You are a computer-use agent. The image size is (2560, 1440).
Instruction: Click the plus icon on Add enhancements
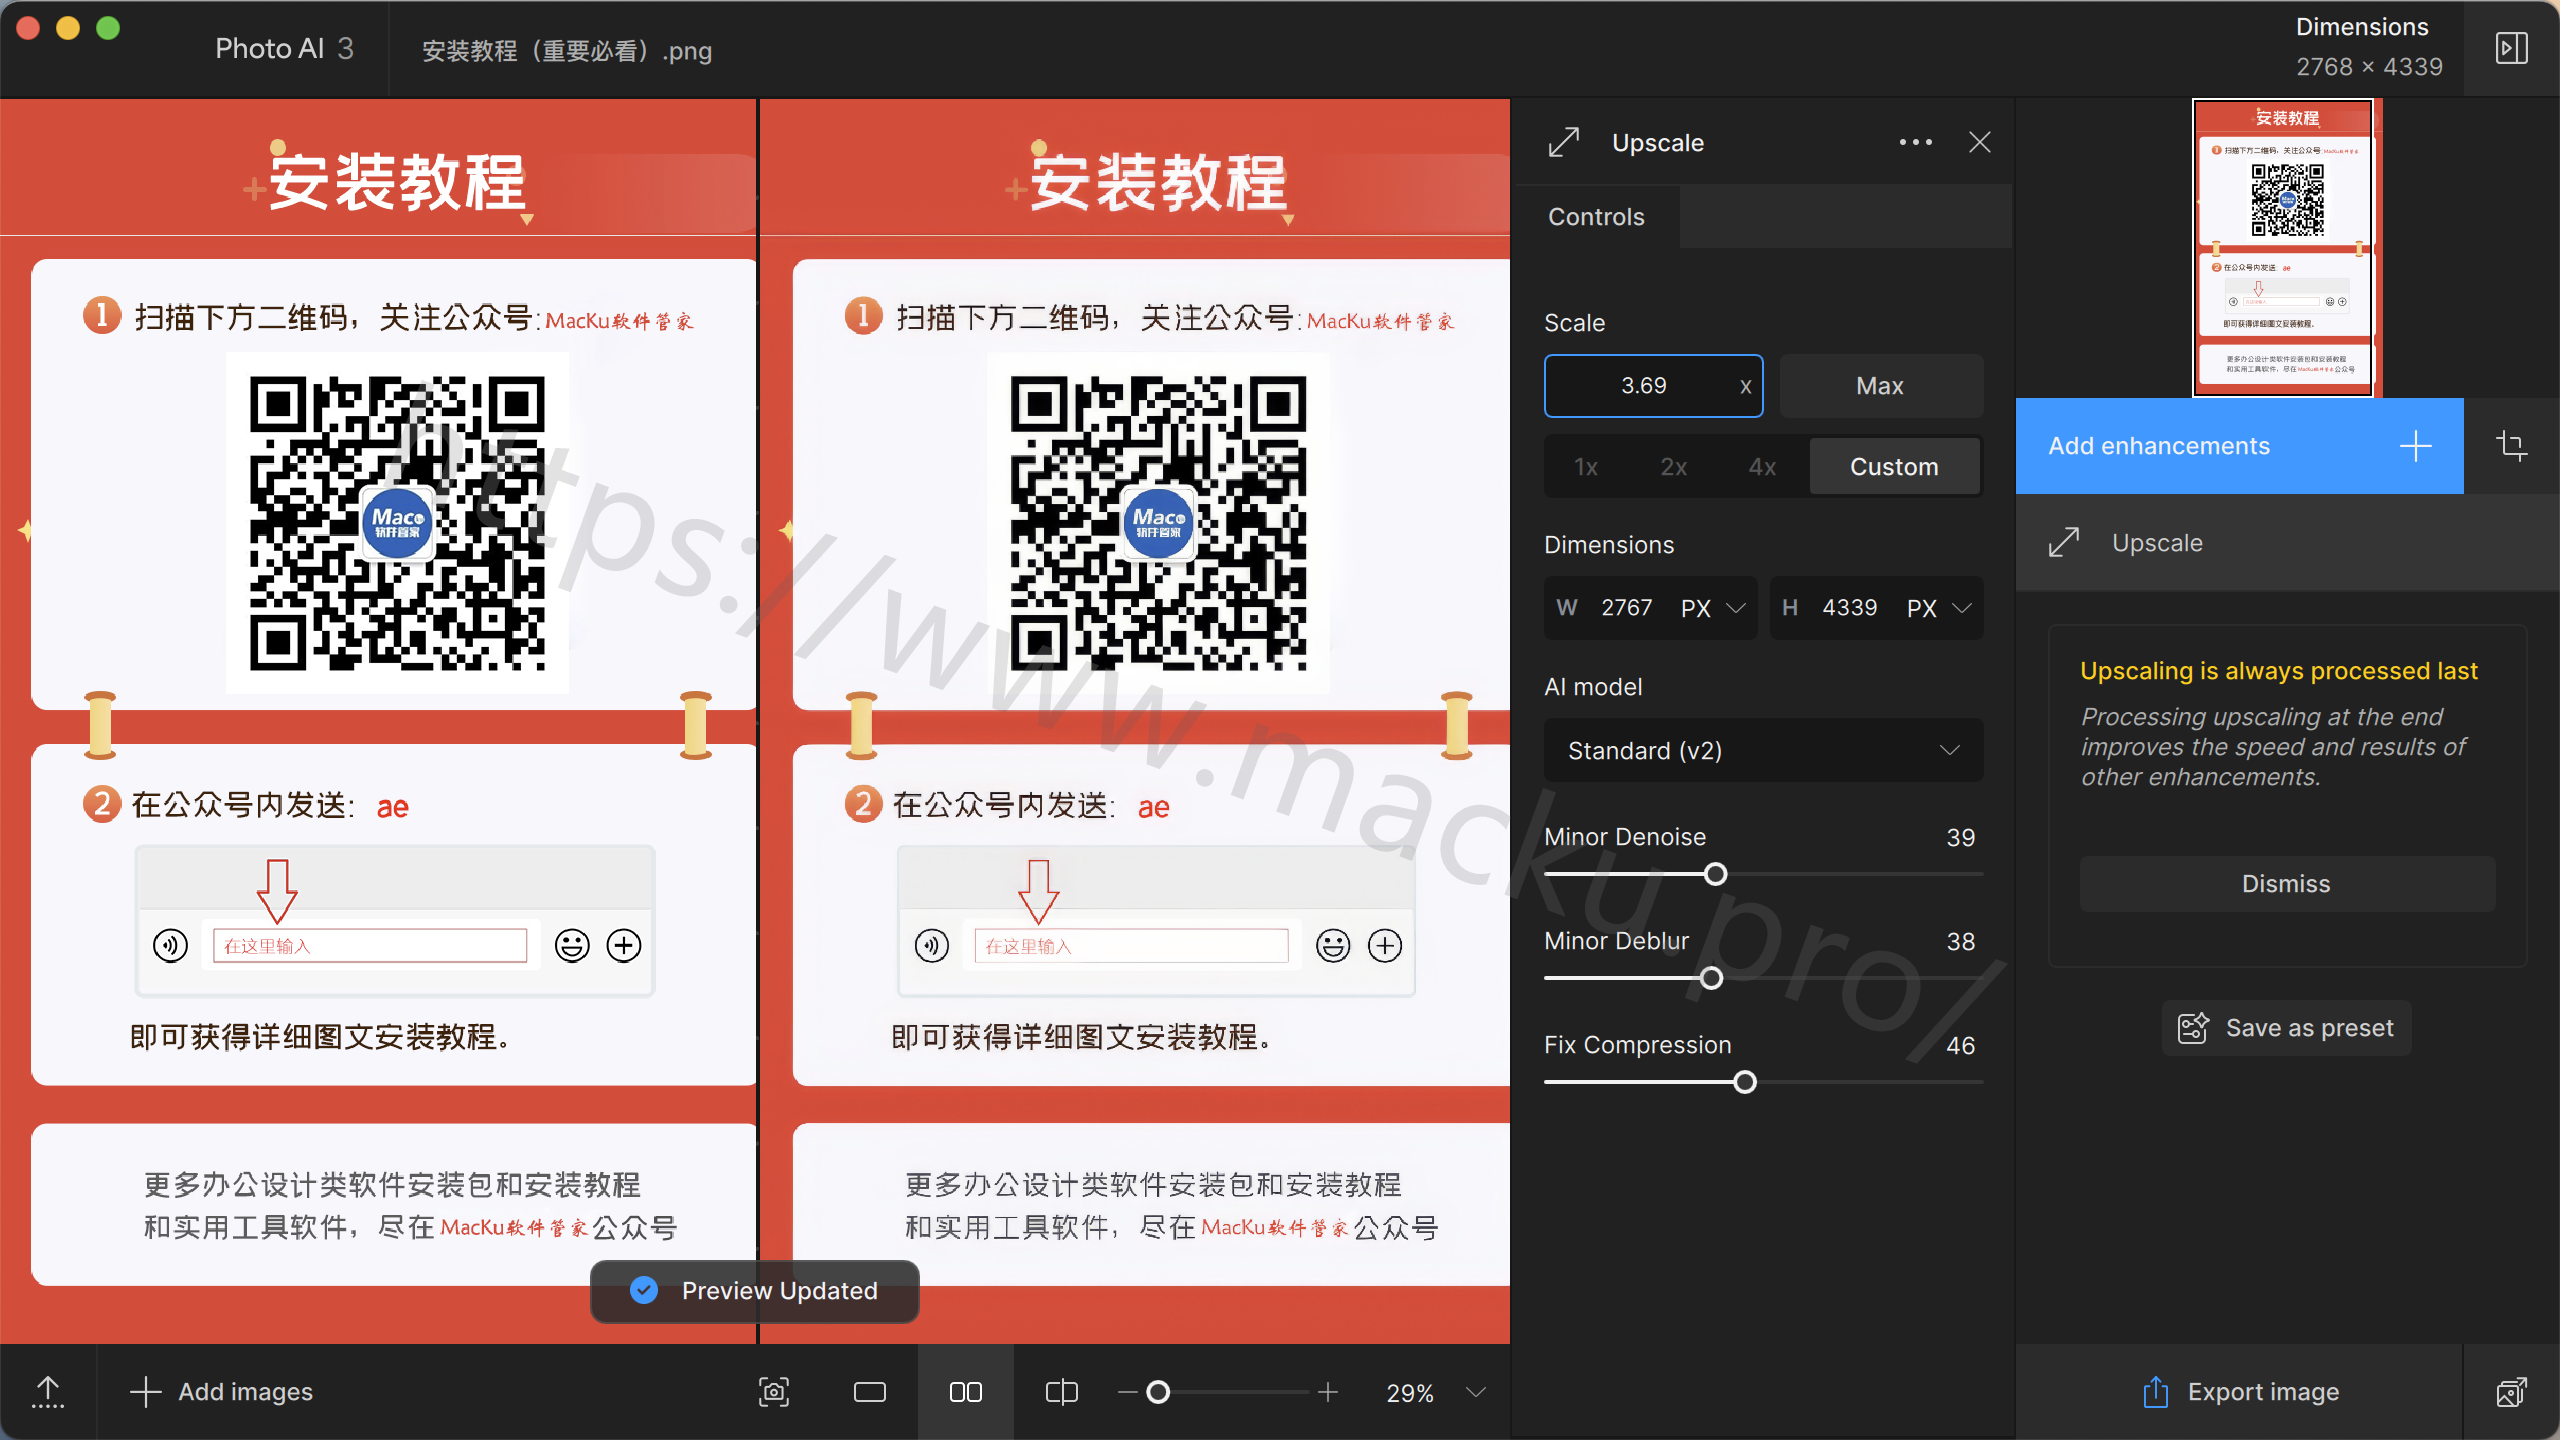click(x=2415, y=446)
